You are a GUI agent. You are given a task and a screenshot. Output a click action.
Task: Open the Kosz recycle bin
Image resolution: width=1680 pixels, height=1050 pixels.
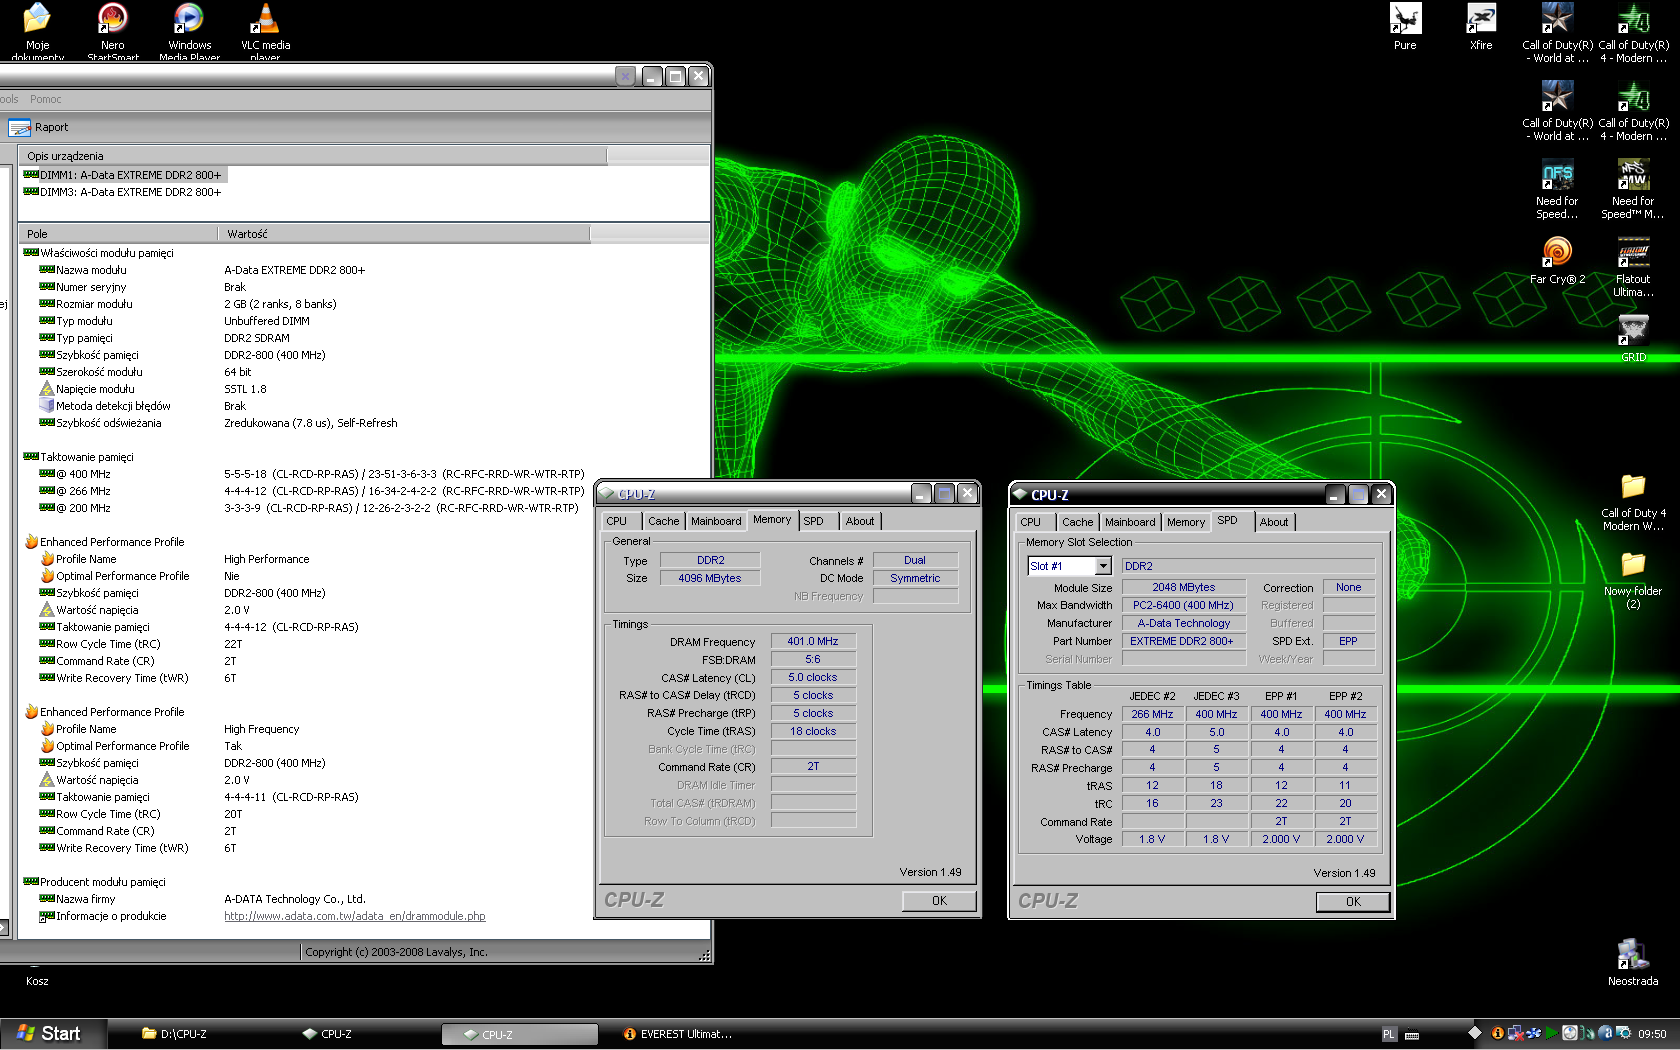[37, 981]
